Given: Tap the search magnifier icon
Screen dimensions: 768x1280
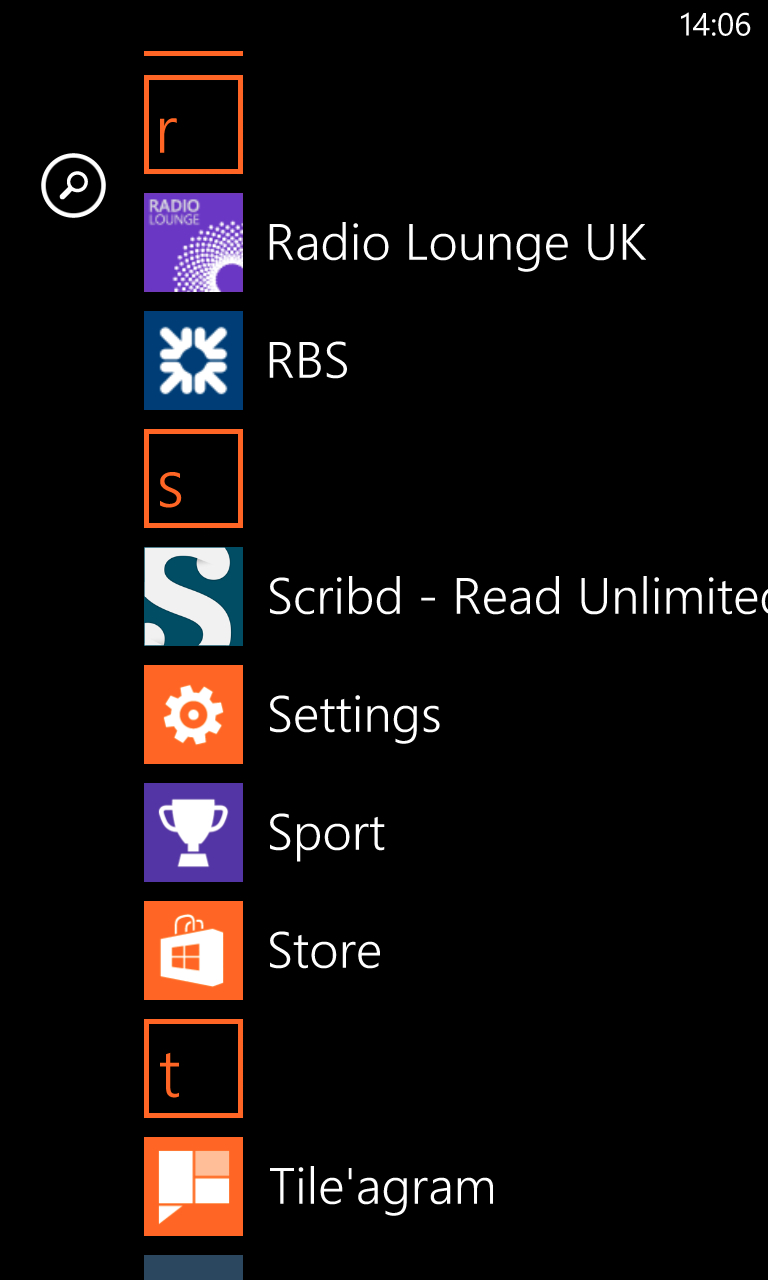Looking at the screenshot, I should point(73,185).
